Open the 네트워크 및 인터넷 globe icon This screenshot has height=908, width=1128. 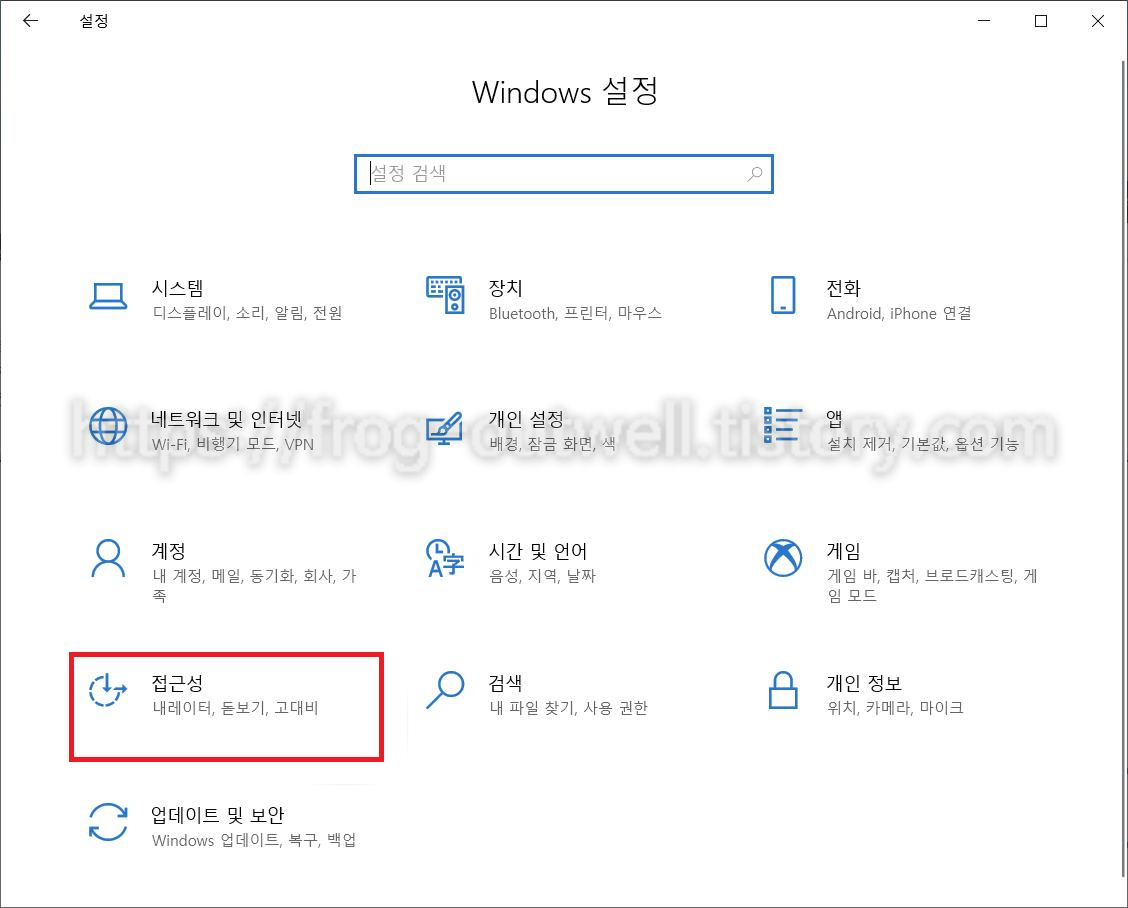point(108,426)
